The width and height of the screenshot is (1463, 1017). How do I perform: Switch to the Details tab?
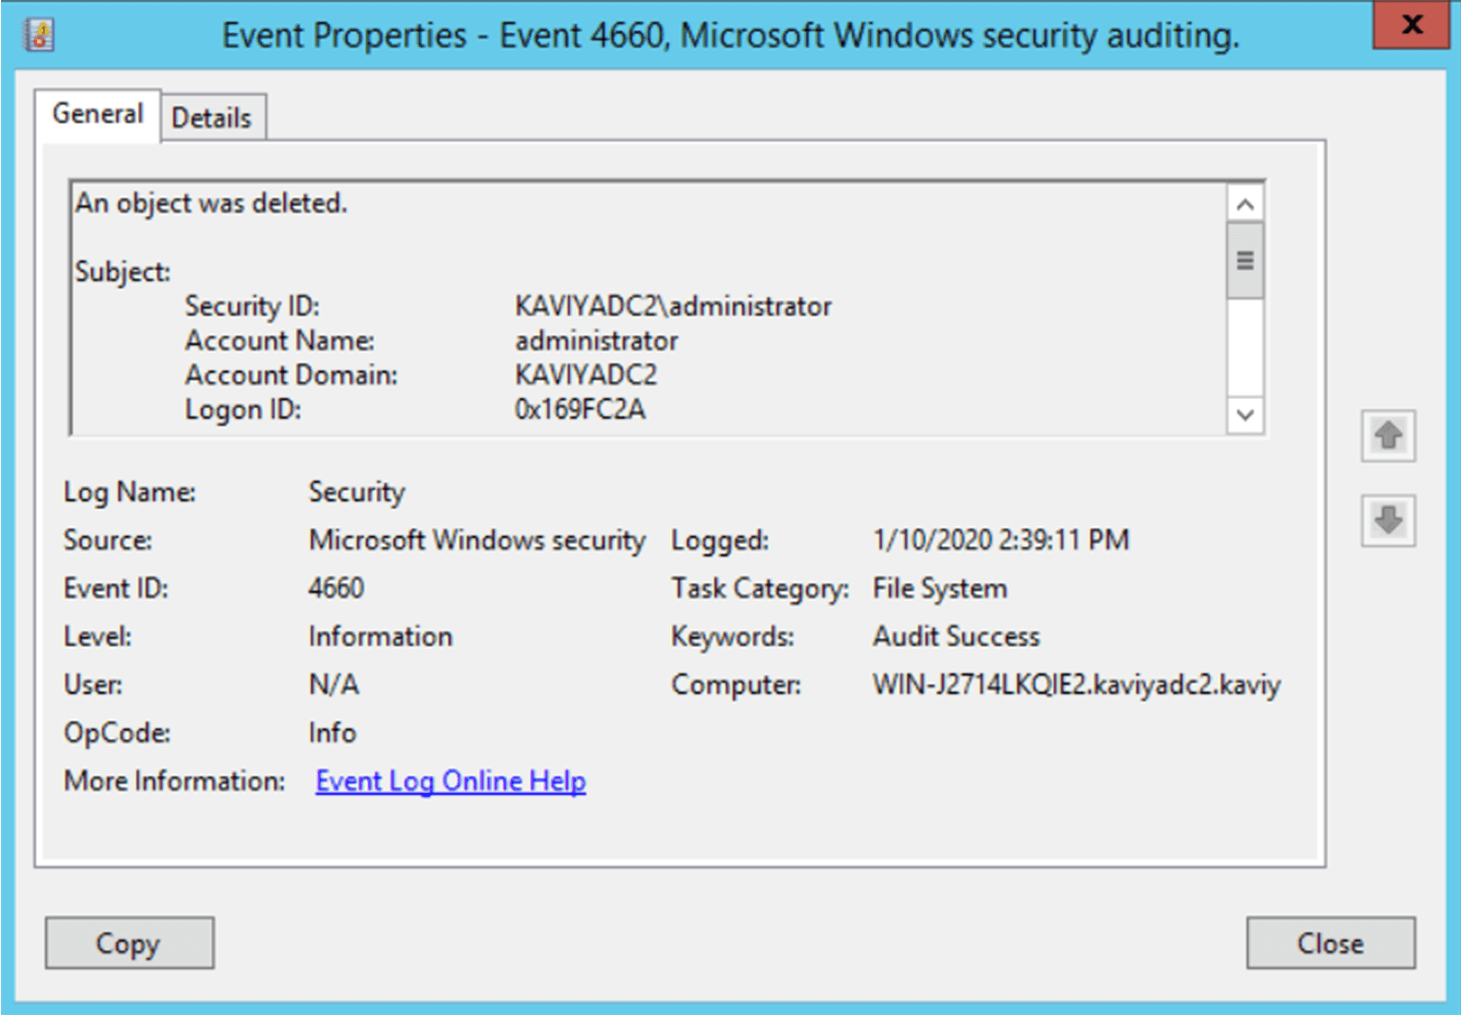click(212, 118)
